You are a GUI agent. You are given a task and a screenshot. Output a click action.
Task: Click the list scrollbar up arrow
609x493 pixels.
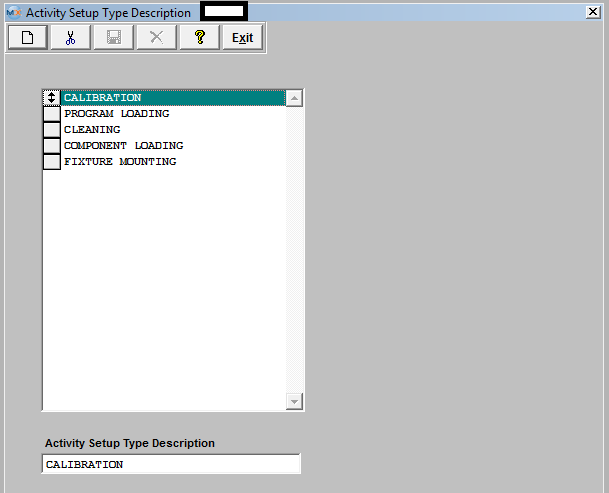click(x=294, y=98)
